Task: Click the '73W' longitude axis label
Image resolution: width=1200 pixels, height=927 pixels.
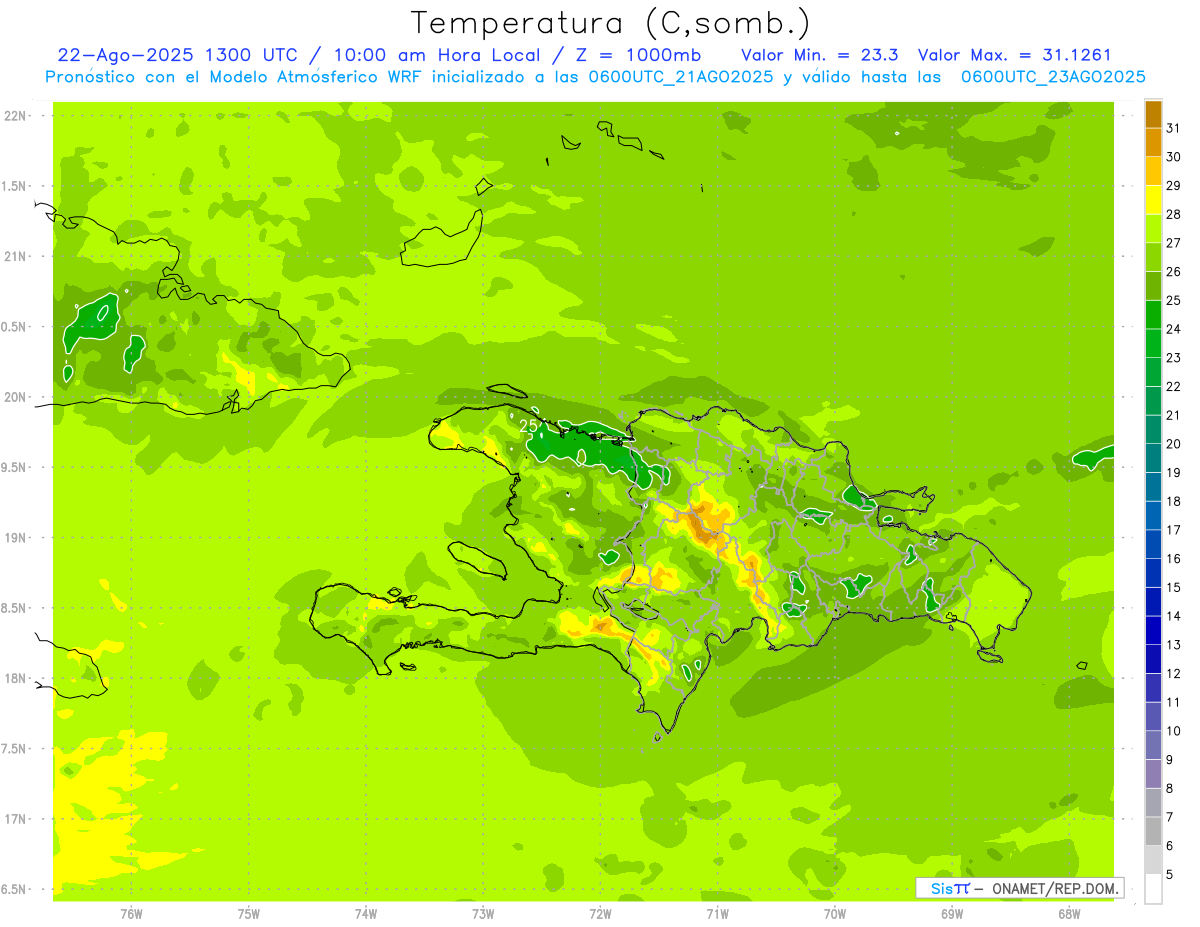Action: click(483, 913)
